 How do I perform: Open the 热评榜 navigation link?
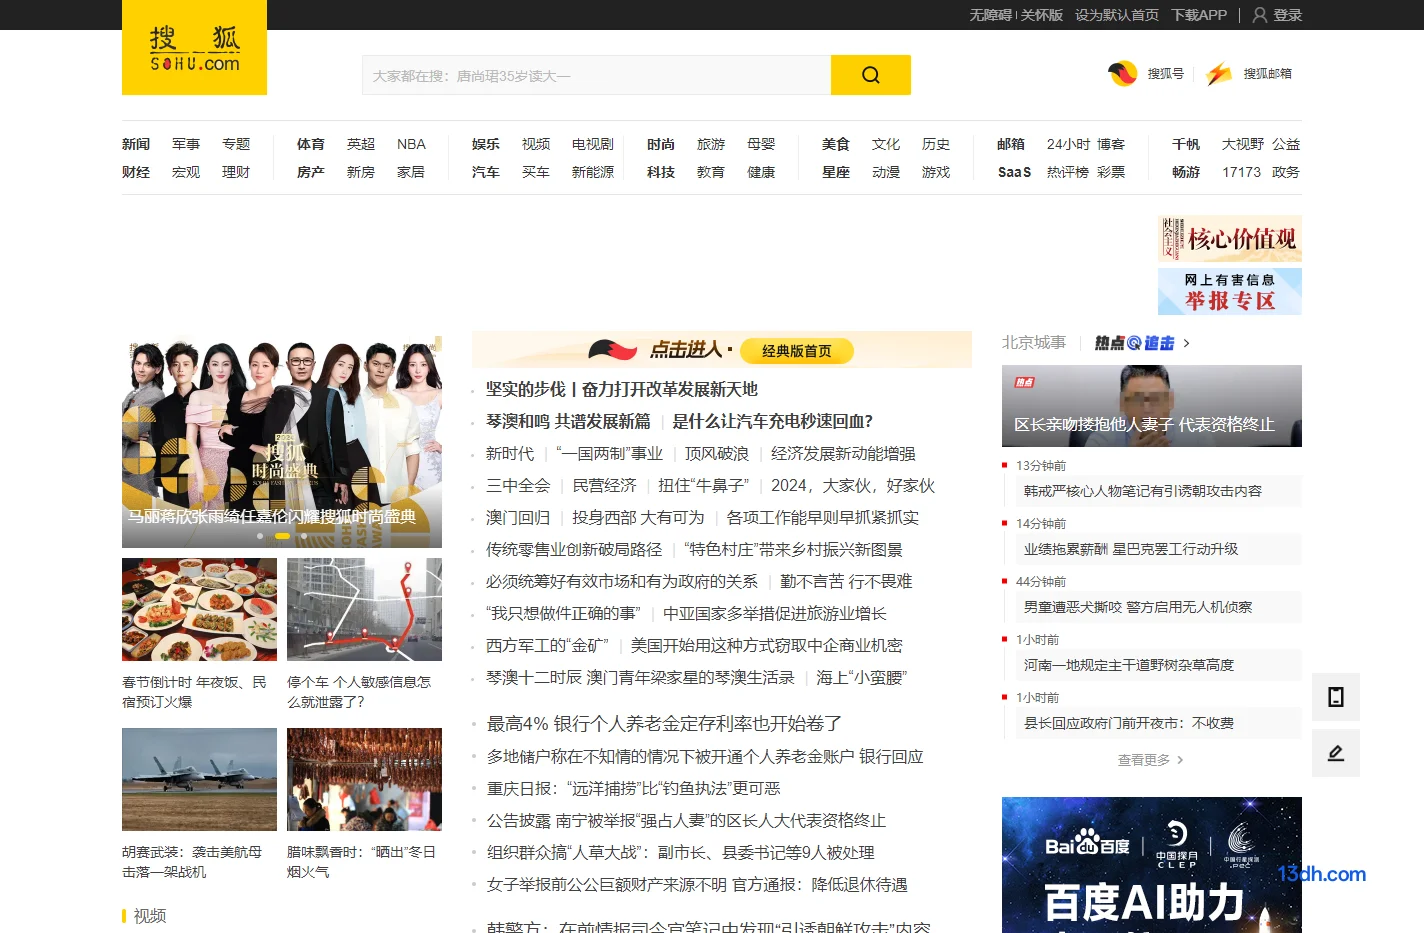(x=1068, y=172)
